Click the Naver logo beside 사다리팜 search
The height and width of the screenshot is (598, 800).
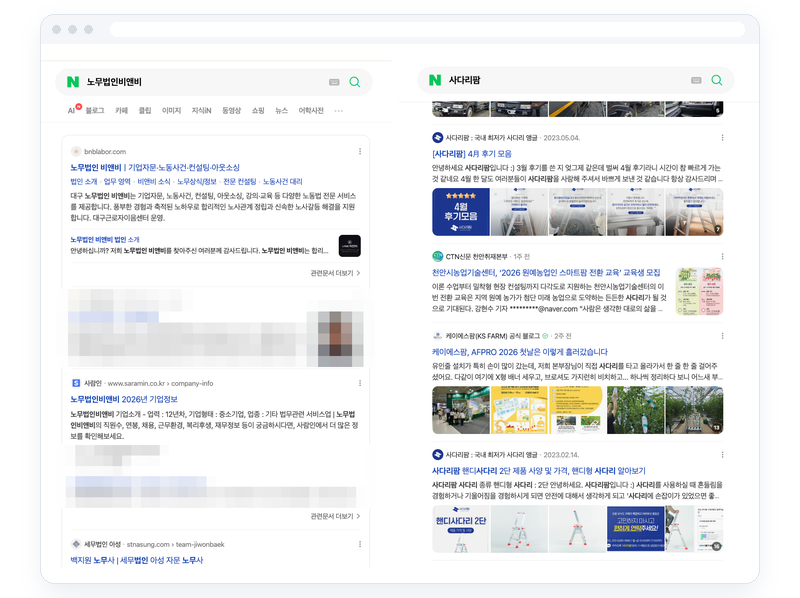(x=435, y=80)
